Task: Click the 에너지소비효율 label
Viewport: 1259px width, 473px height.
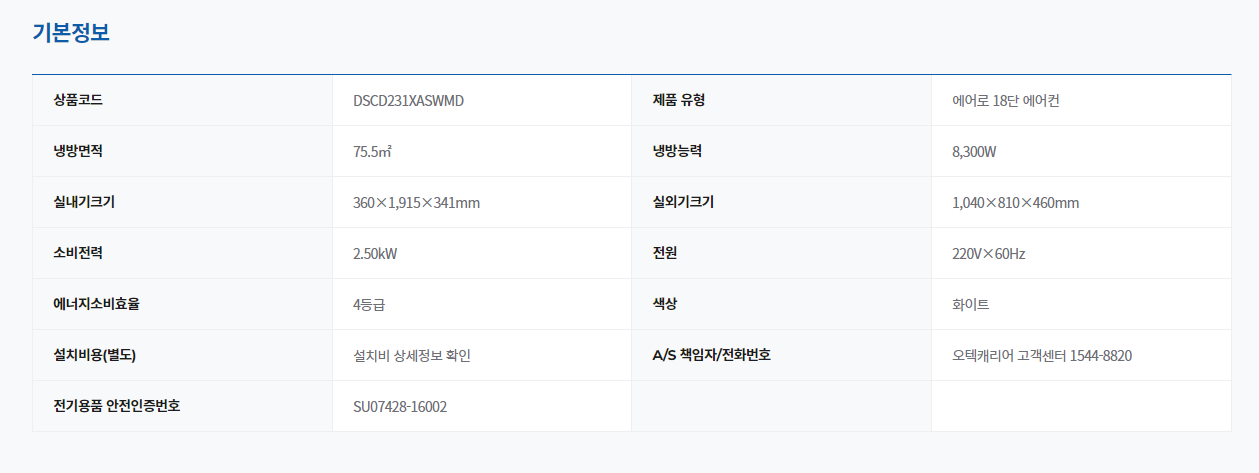Action: 96,304
